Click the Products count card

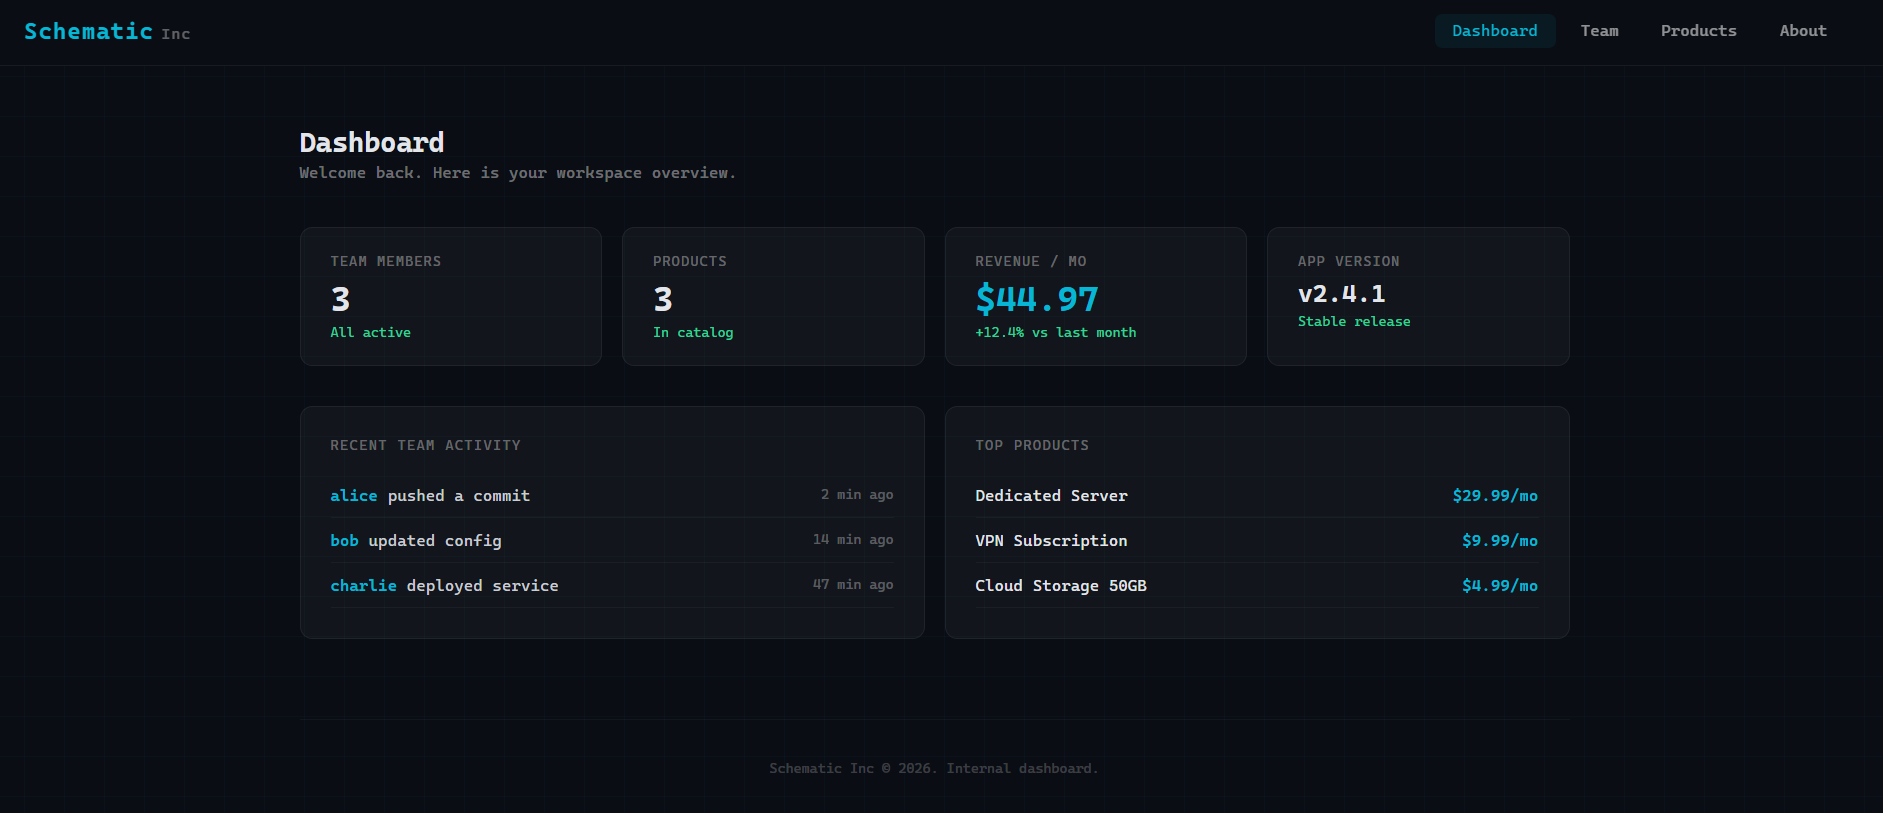coord(772,296)
